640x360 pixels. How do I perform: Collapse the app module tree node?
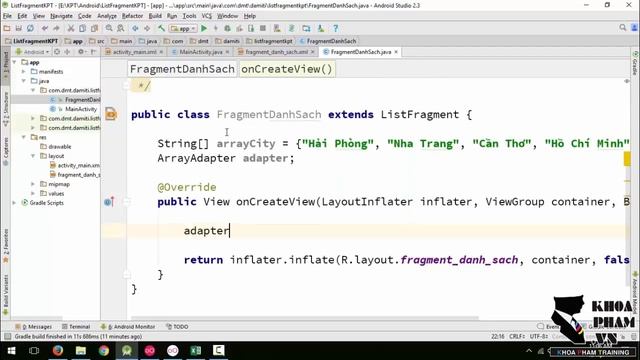[x=15, y=62]
